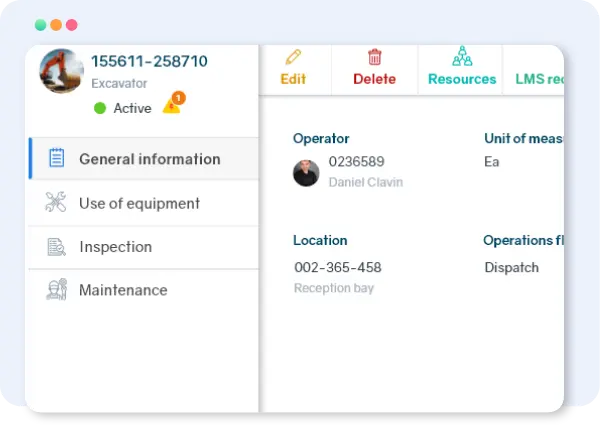Click the wrench icon for Use of equipment
Viewport: 600px width, 431px height.
56,203
